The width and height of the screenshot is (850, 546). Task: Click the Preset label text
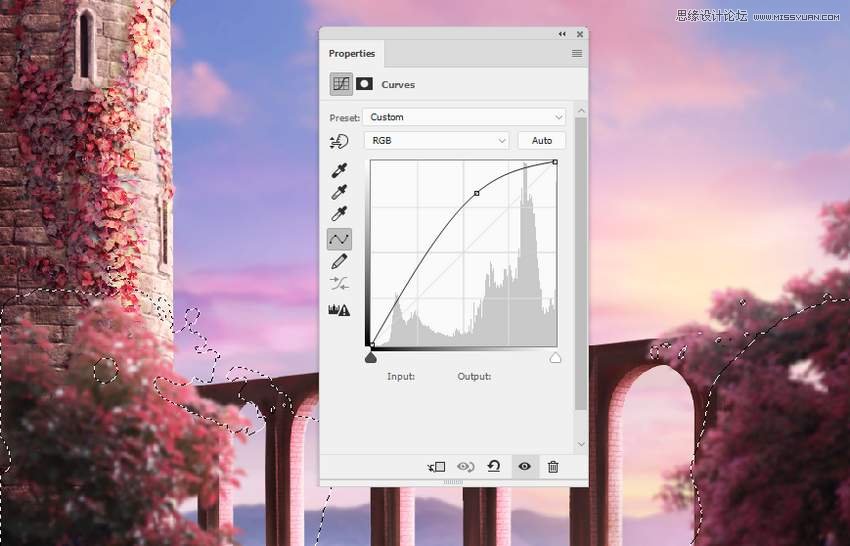coord(344,118)
